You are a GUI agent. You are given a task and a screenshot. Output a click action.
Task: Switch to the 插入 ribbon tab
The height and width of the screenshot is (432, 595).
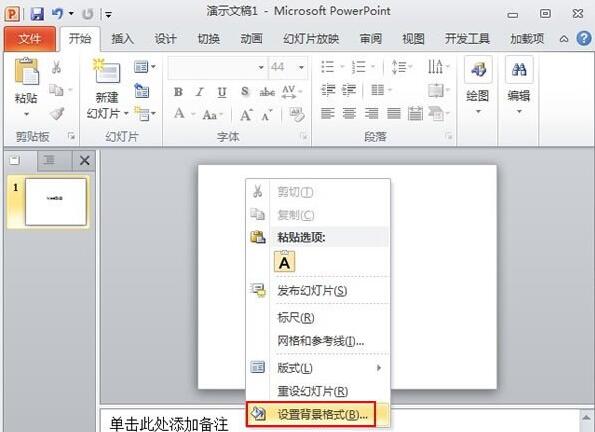click(123, 39)
